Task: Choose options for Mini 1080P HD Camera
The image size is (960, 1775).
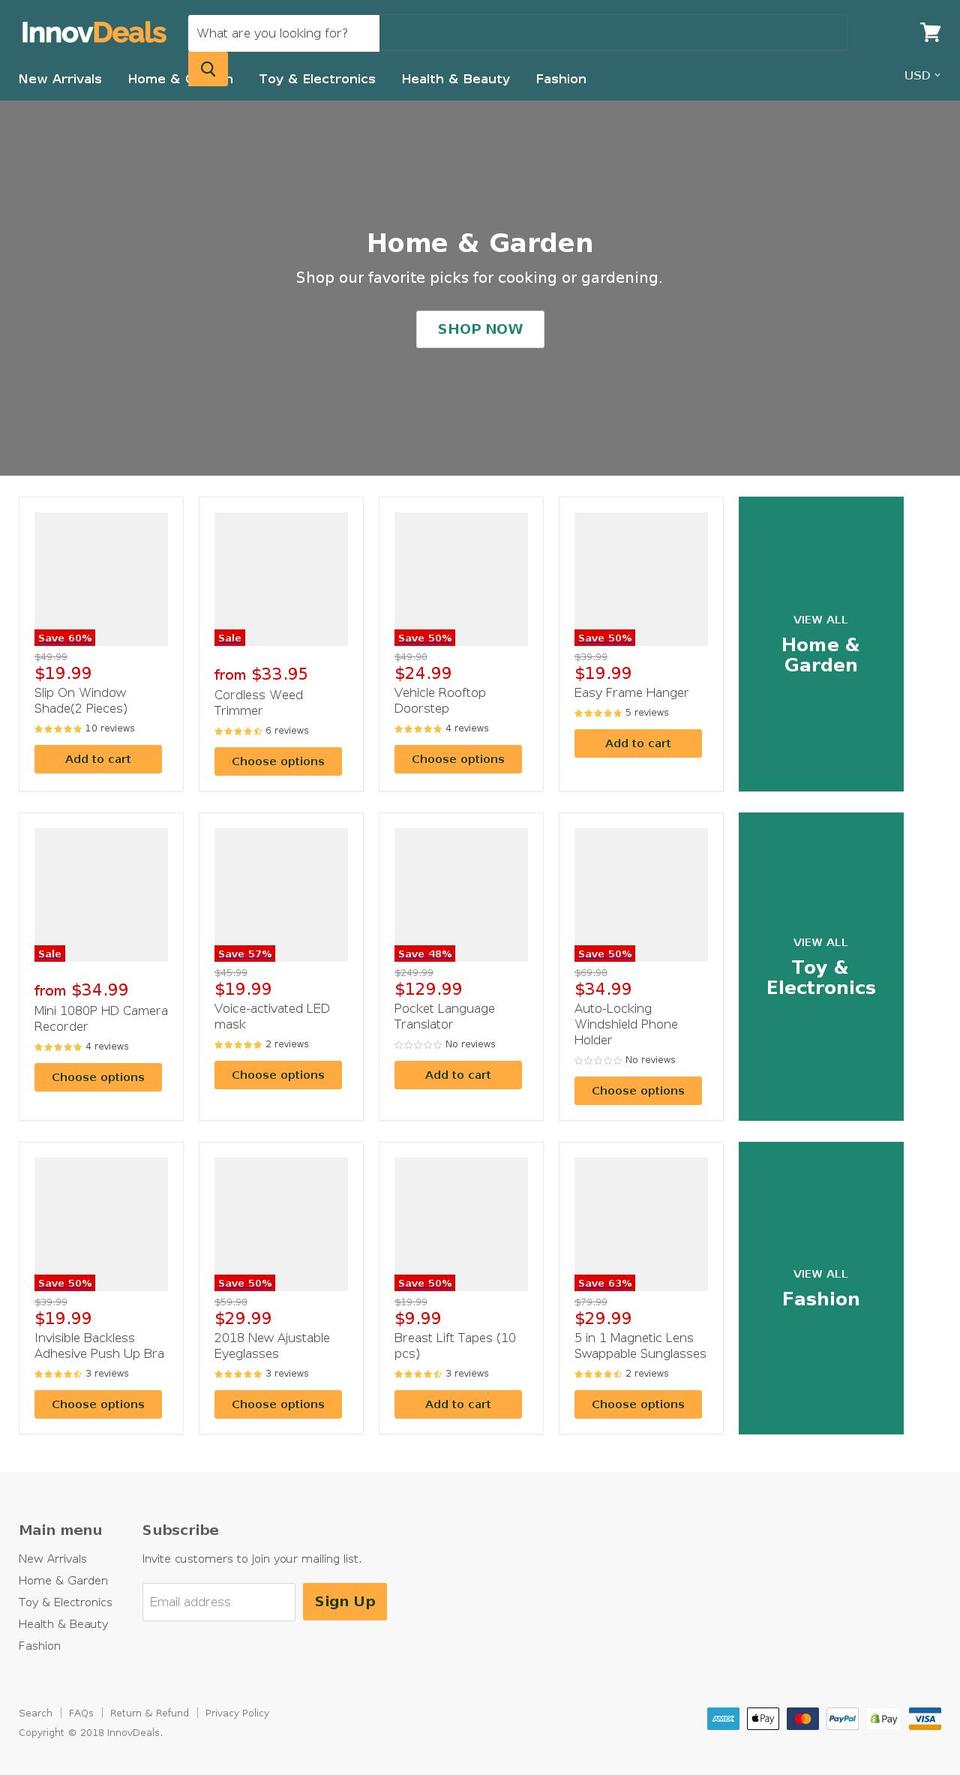Action: 98,1077
